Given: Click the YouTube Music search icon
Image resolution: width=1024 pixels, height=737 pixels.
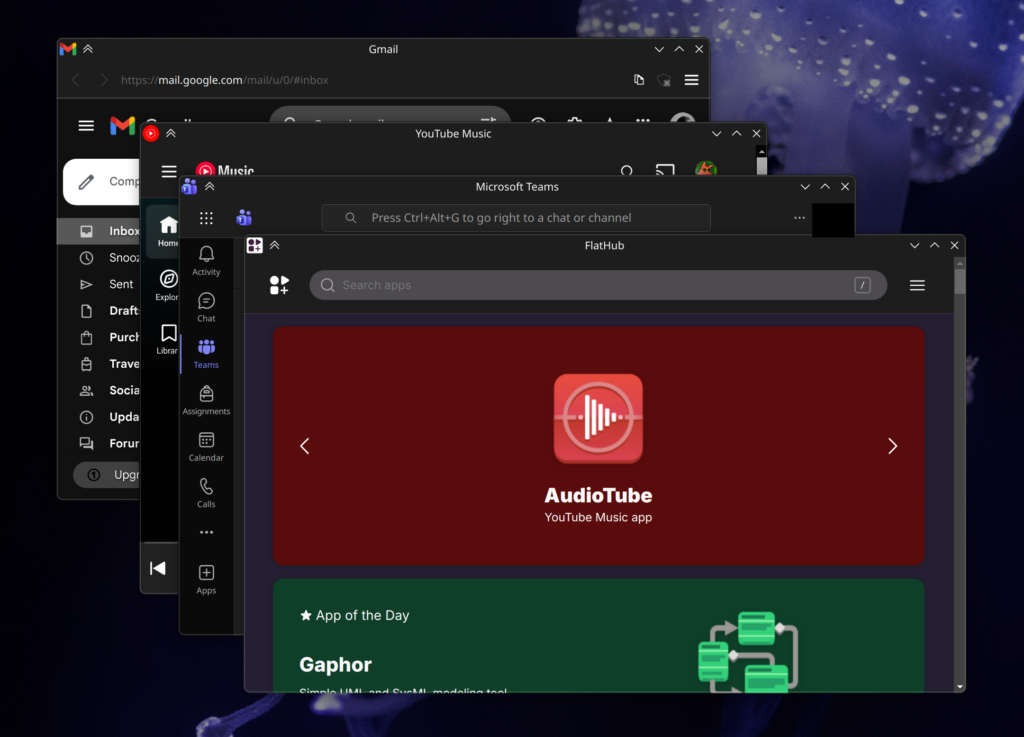Looking at the screenshot, I should pyautogui.click(x=627, y=172).
